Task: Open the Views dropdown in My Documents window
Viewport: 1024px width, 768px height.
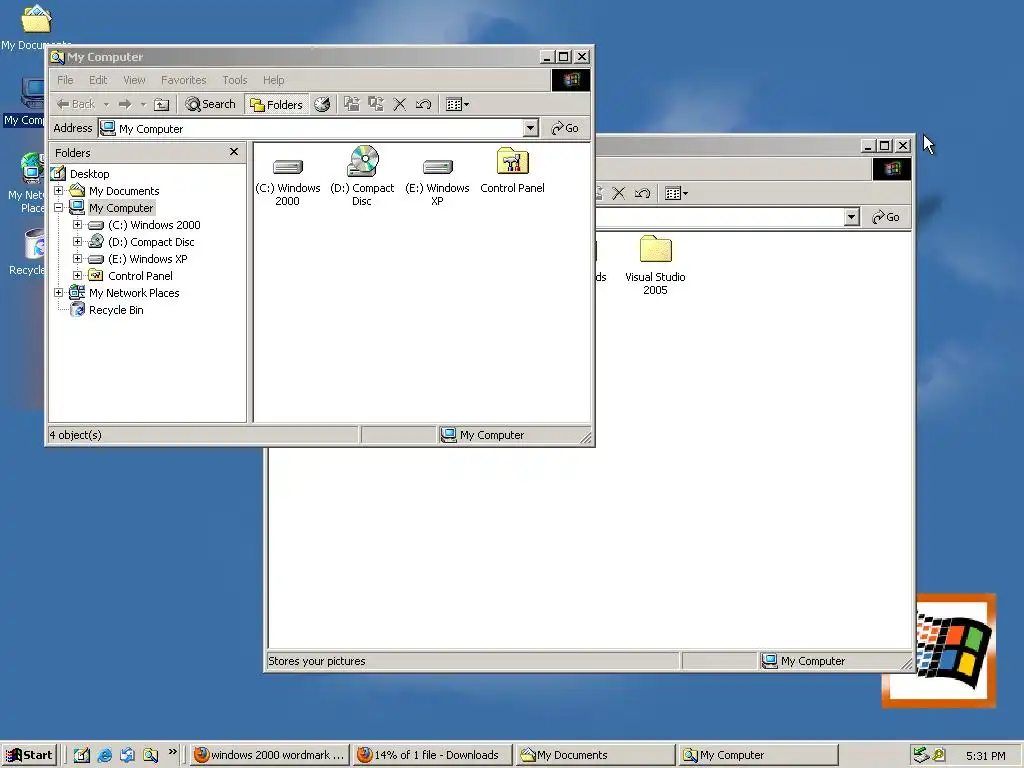Action: click(676, 193)
